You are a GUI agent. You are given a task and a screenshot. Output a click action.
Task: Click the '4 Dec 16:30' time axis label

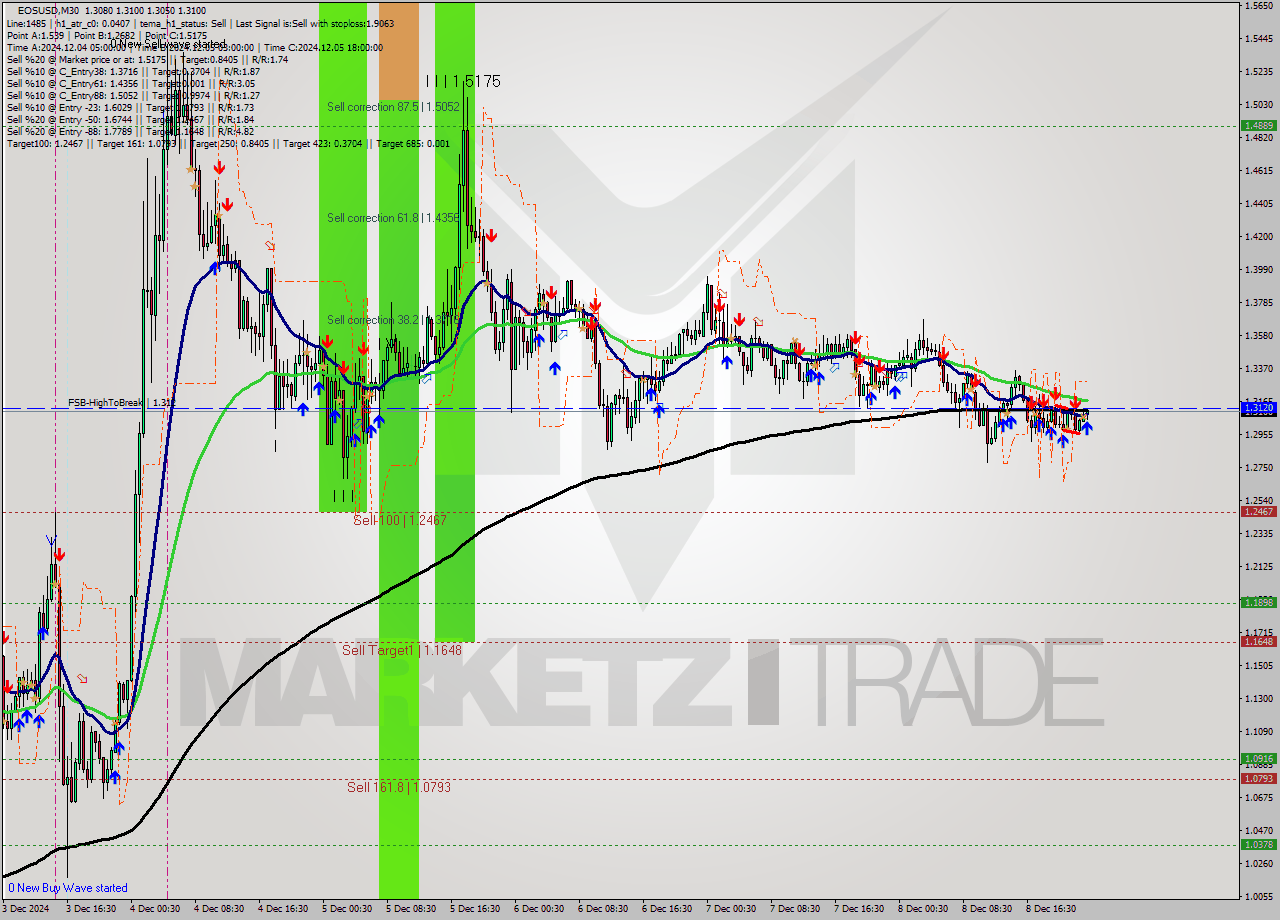[283, 909]
